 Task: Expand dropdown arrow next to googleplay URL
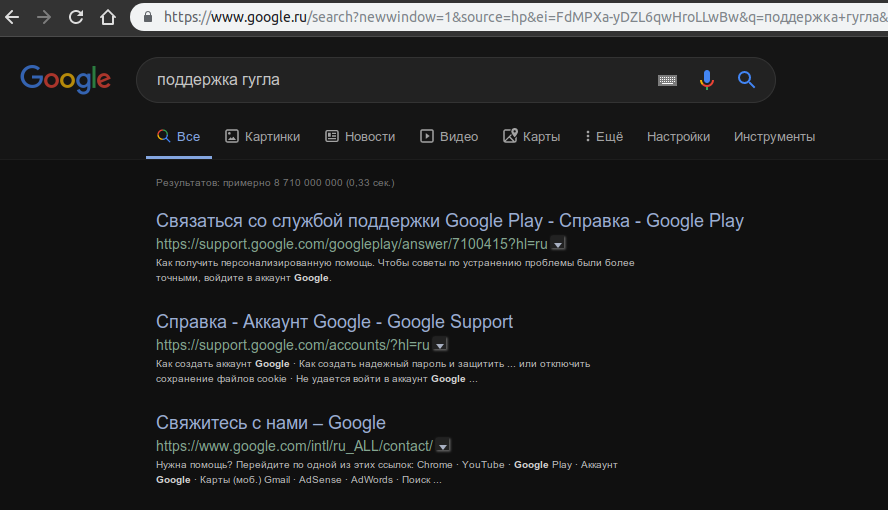558,245
